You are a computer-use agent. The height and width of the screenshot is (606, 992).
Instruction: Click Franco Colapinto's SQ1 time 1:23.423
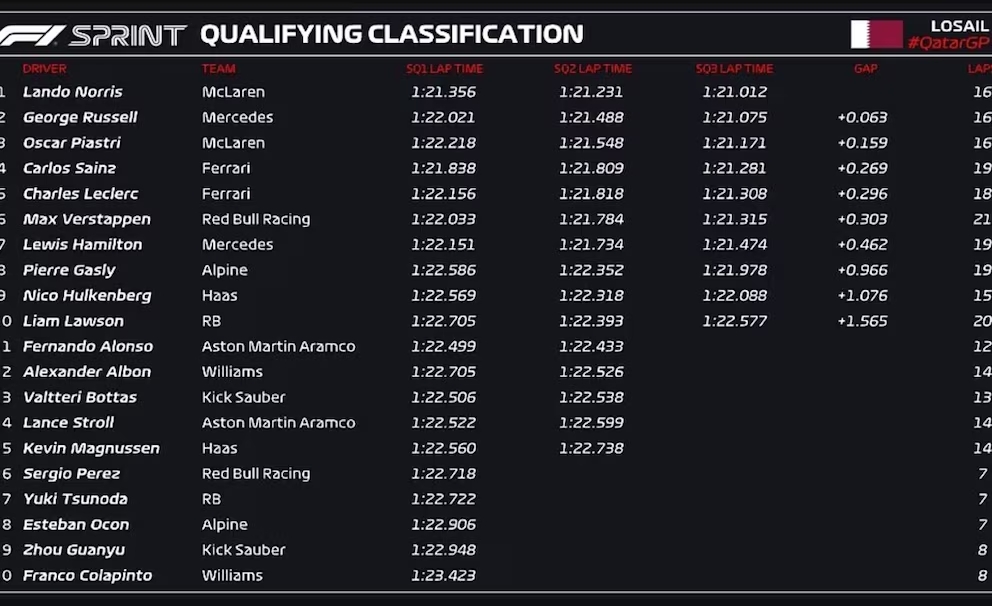coord(443,576)
